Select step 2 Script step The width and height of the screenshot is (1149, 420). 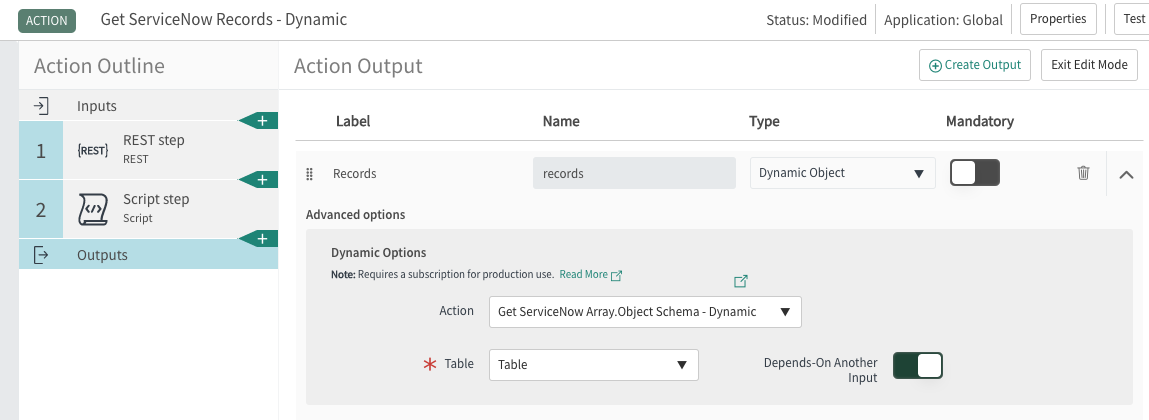pos(149,209)
